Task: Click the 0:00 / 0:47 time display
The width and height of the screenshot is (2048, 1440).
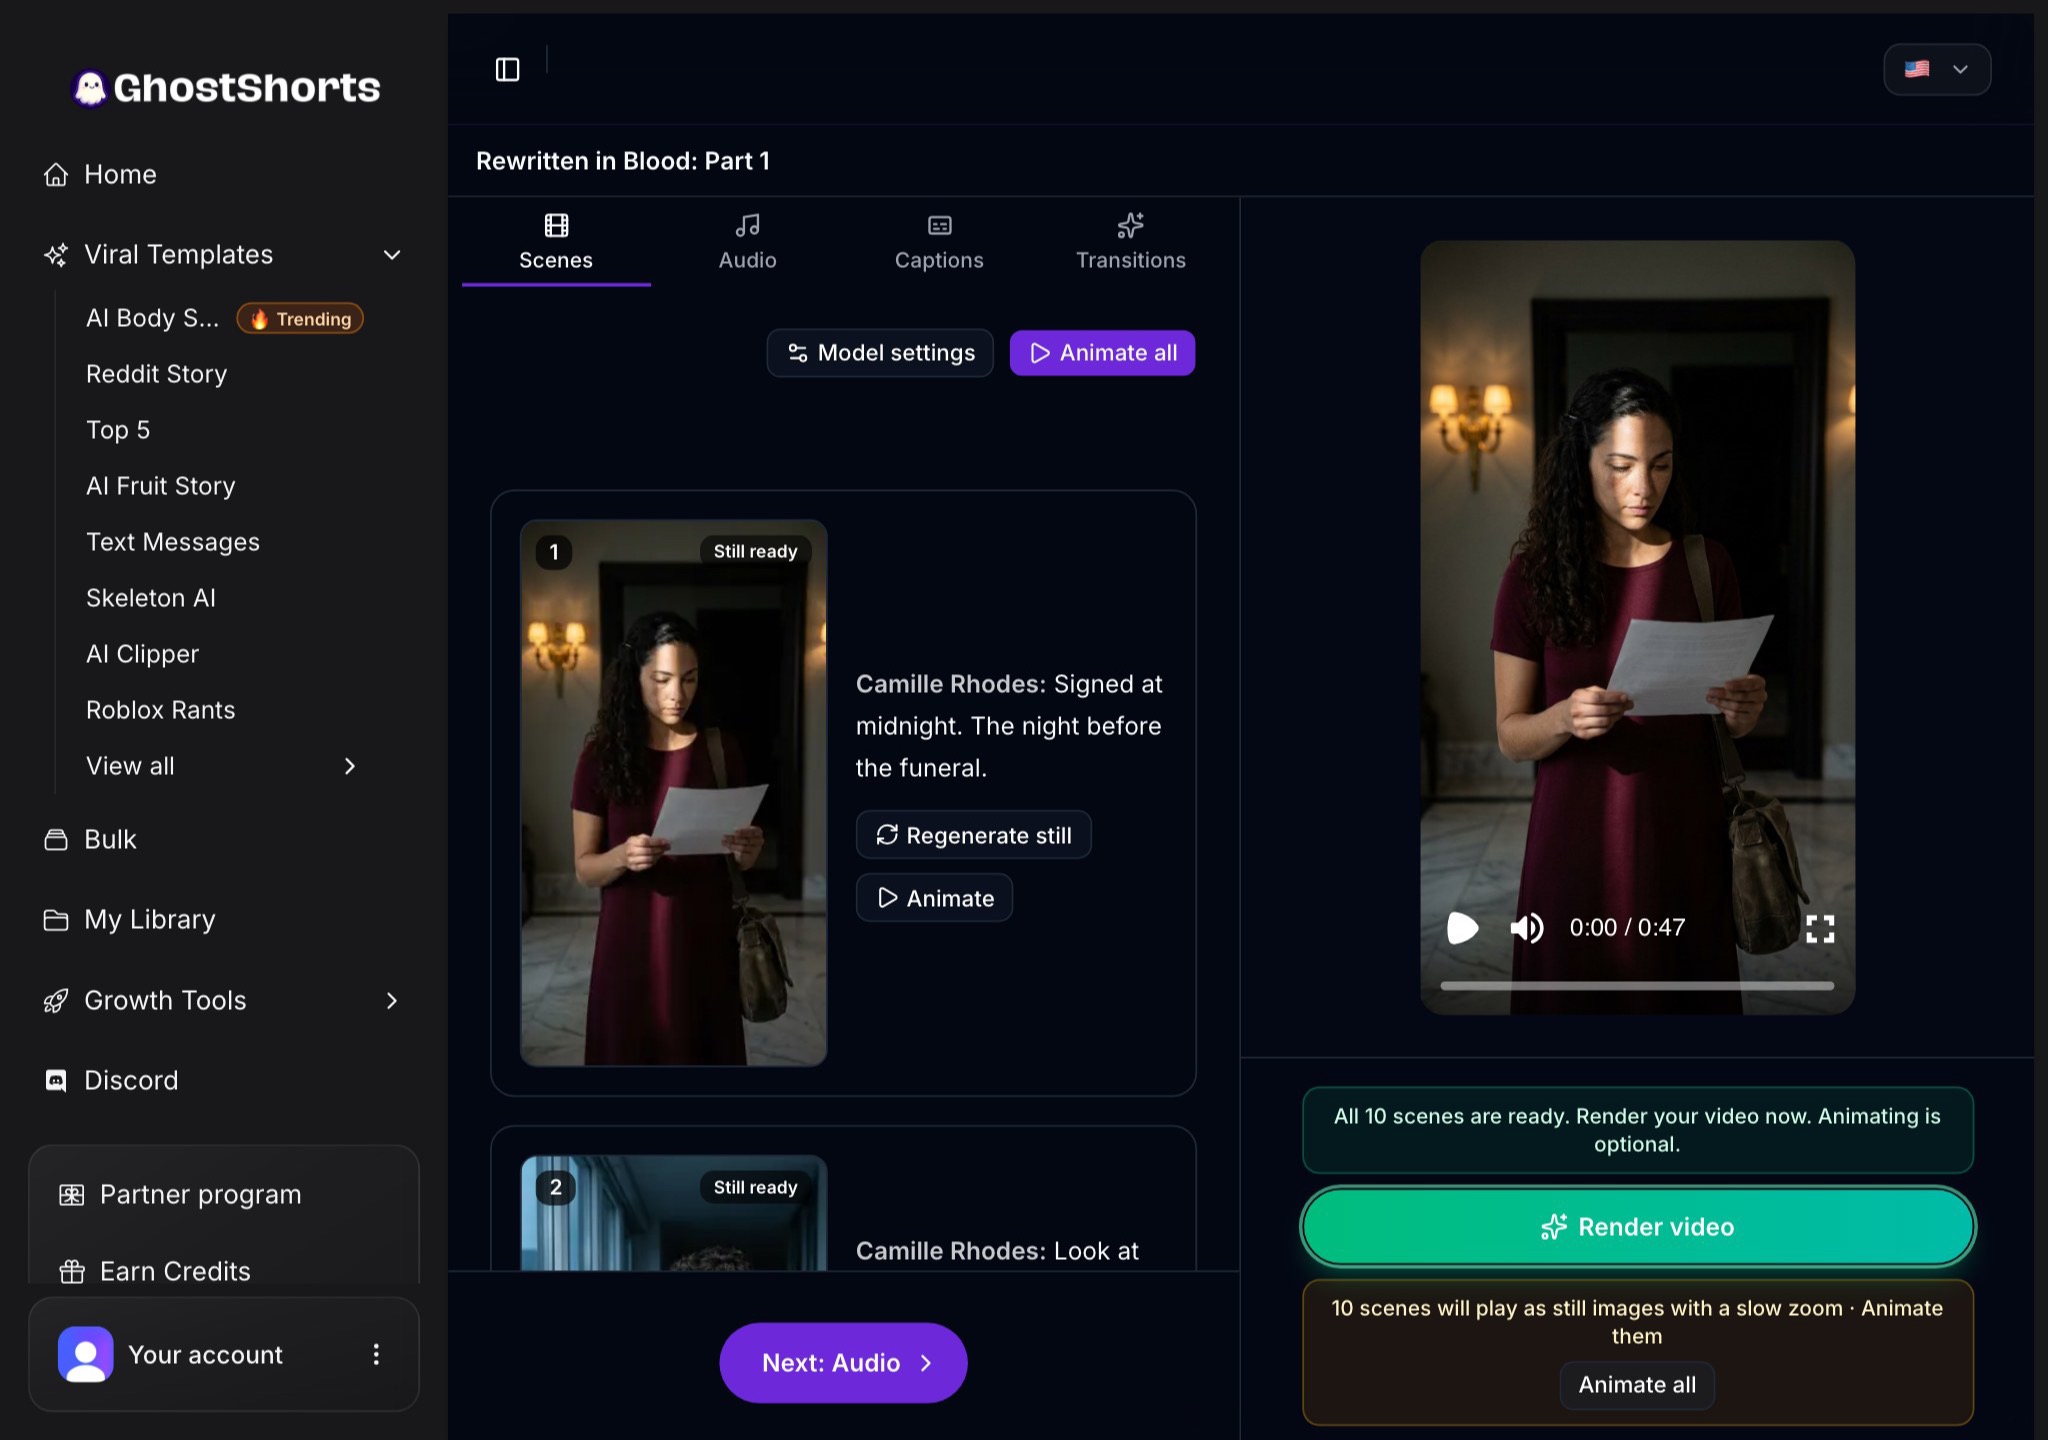Action: [x=1627, y=928]
